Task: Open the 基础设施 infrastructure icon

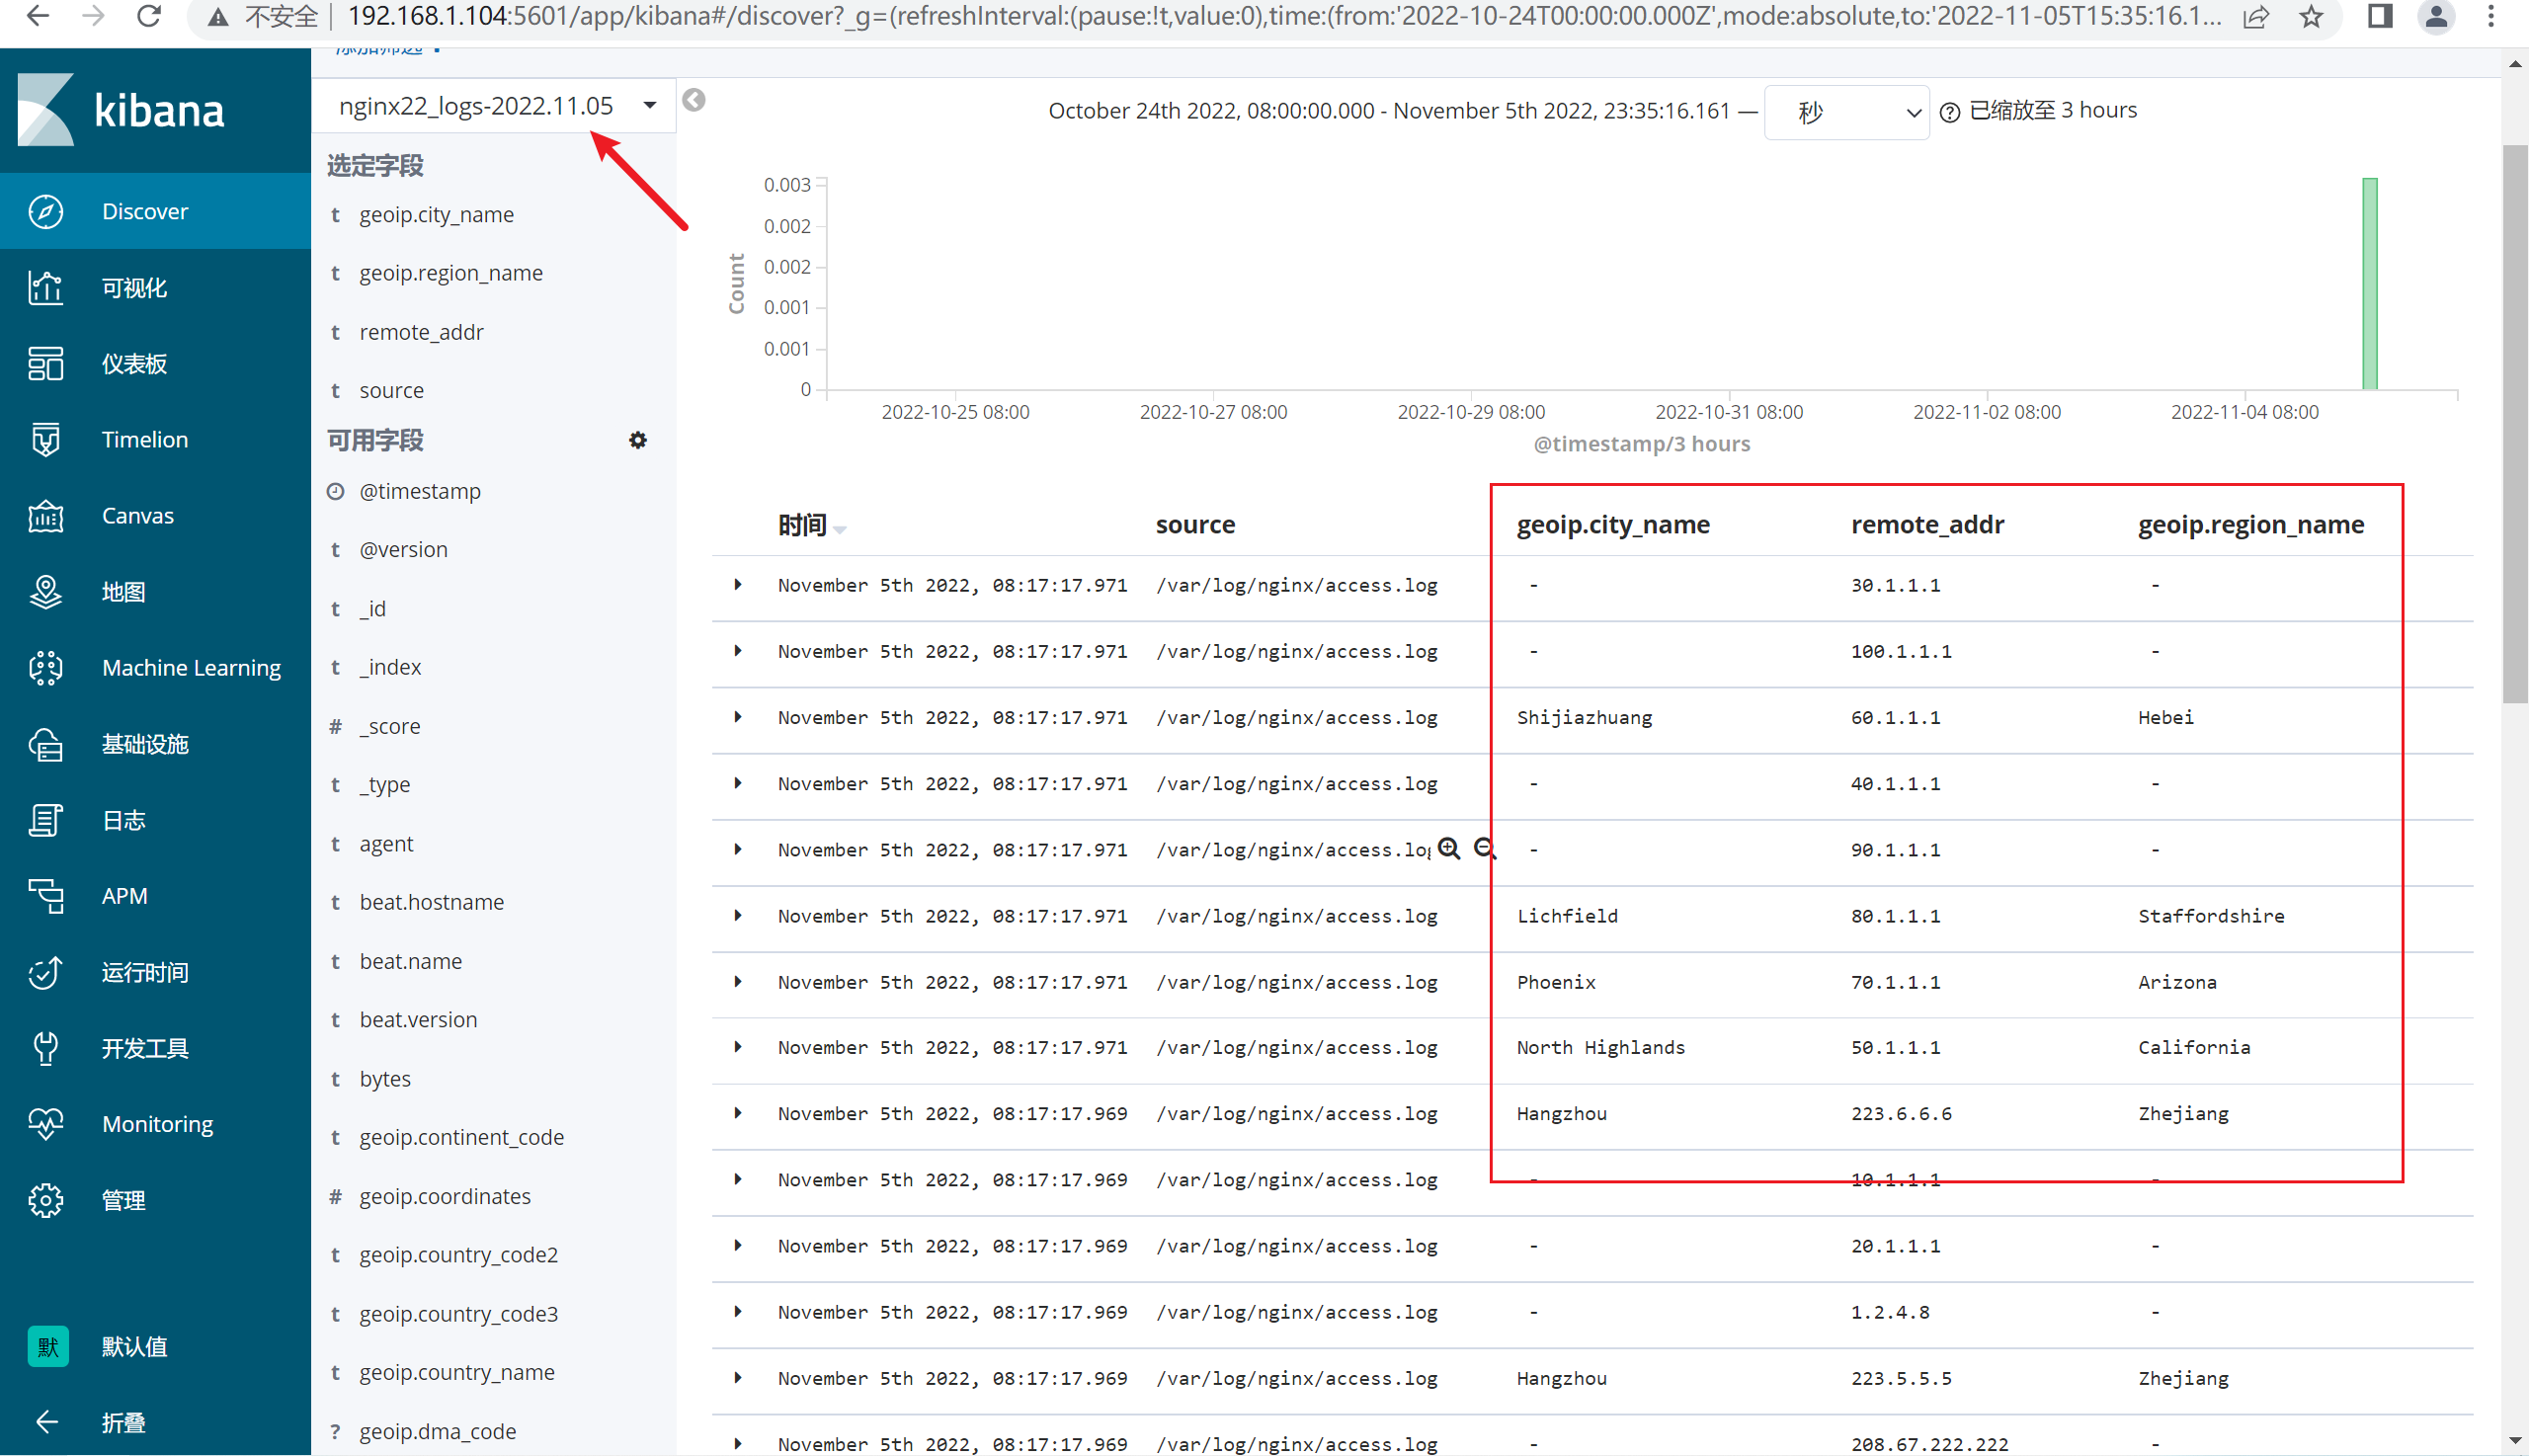Action: click(x=45, y=744)
